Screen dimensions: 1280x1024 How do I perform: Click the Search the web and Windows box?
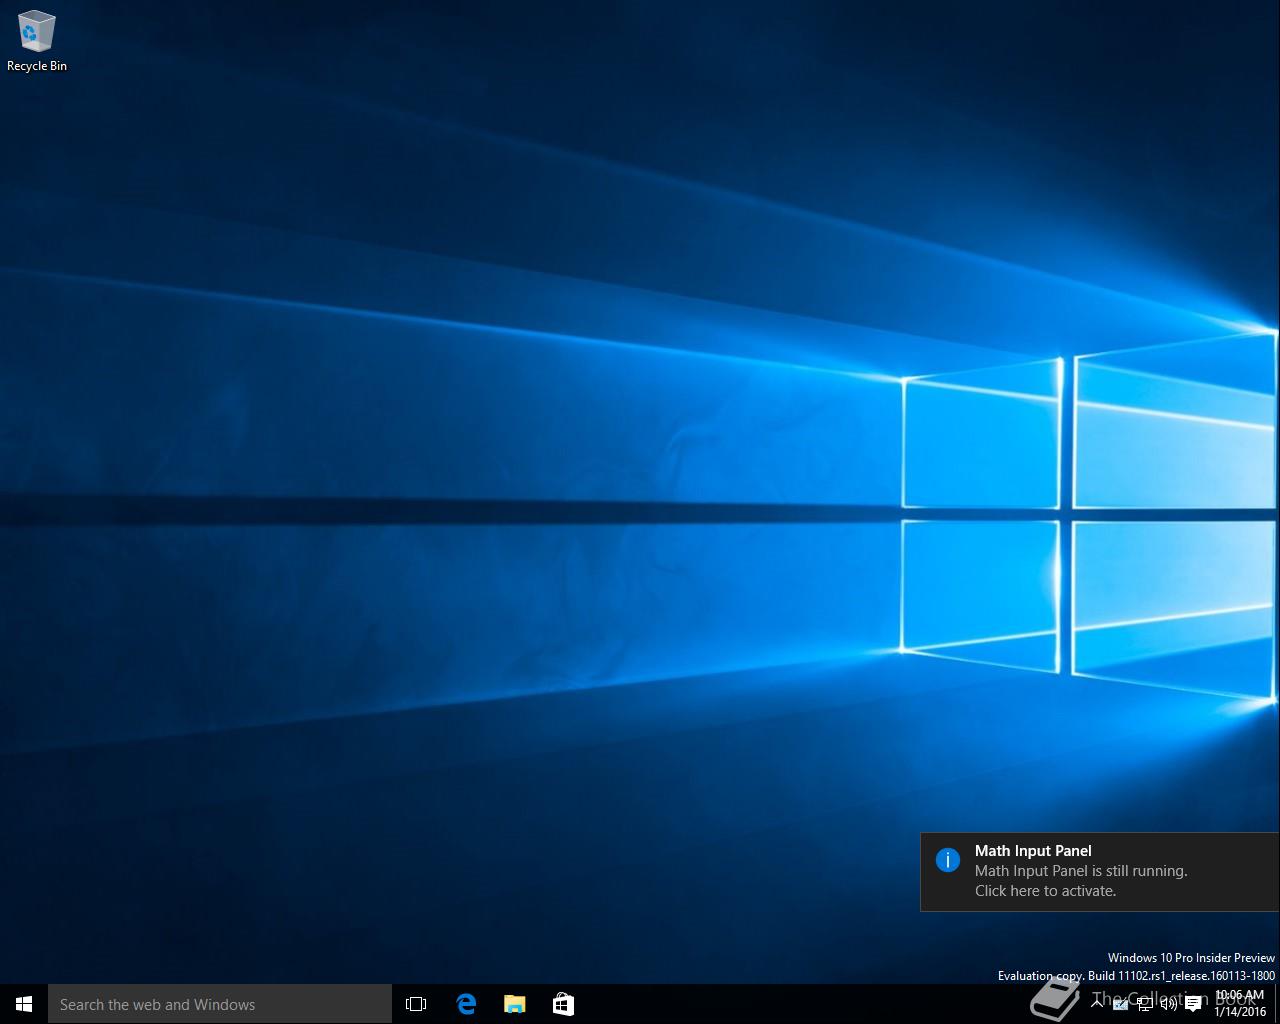pyautogui.click(x=220, y=1004)
